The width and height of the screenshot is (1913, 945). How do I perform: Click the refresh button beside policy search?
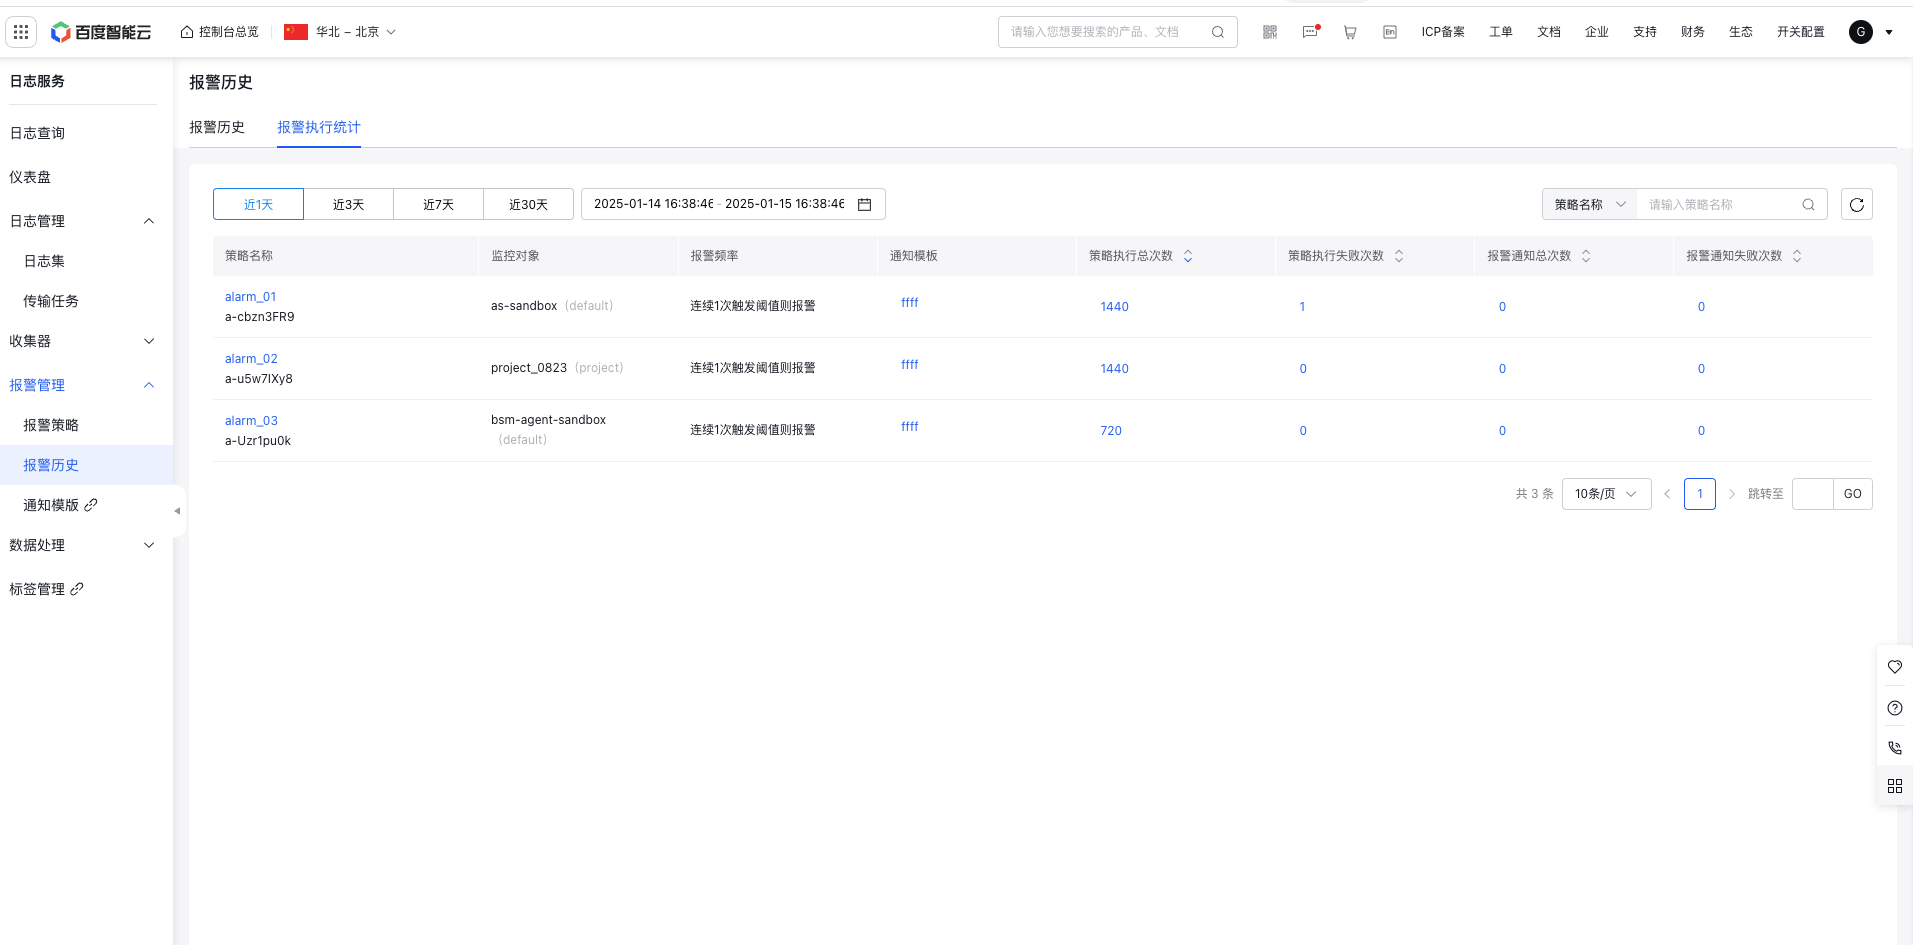[1857, 204]
